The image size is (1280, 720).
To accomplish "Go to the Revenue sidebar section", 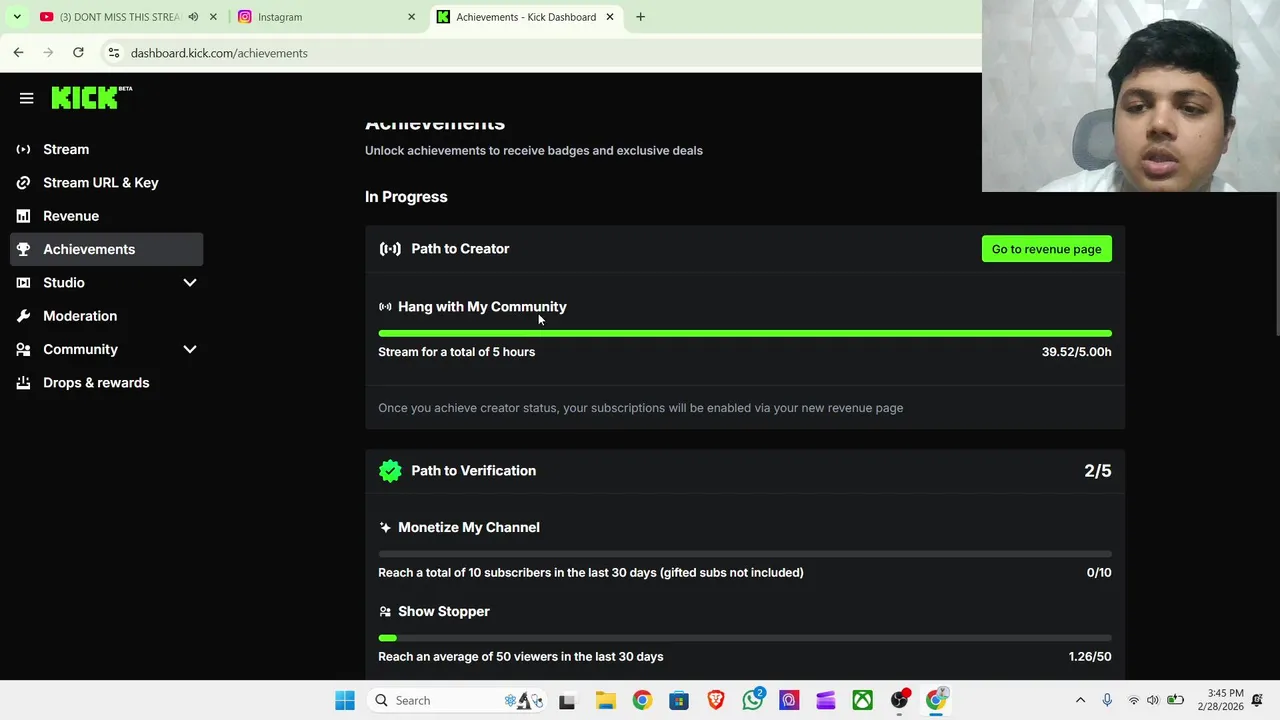I will (x=107, y=216).
